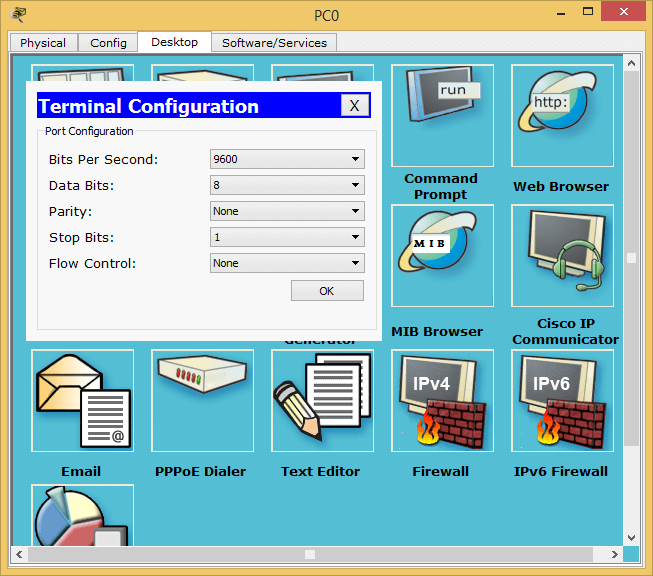Click the horizontal scrollbar left arrow
The width and height of the screenshot is (653, 576).
pyautogui.click(x=19, y=554)
